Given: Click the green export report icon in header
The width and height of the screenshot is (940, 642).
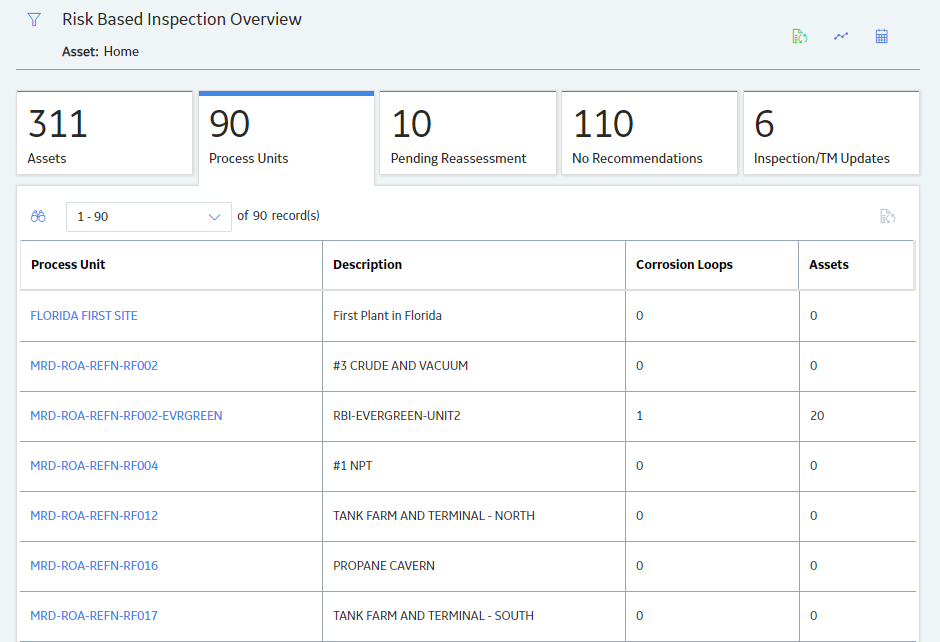Looking at the screenshot, I should pos(800,37).
